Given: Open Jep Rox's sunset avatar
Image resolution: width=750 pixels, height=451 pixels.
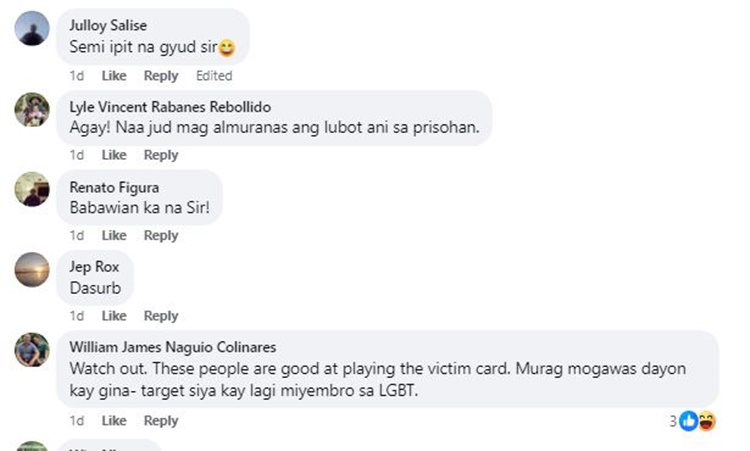Looking at the screenshot, I should point(32,270).
